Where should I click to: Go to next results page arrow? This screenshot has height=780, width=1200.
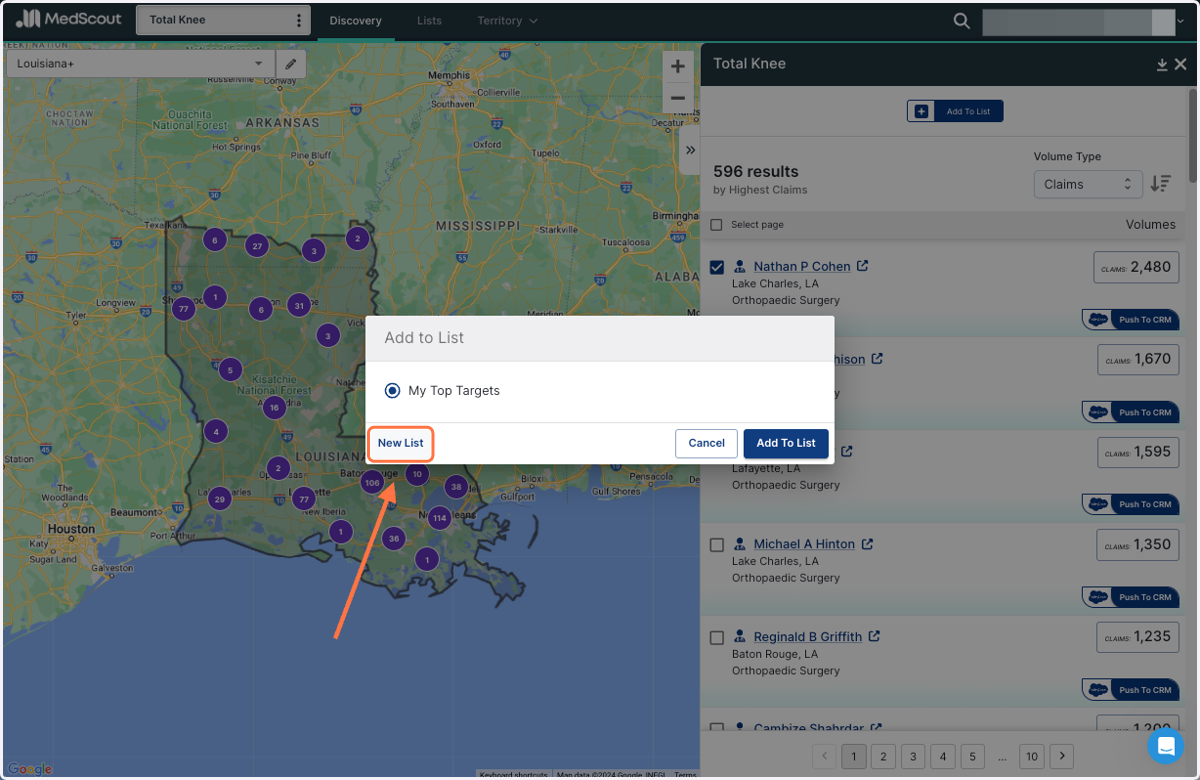[1062, 757]
